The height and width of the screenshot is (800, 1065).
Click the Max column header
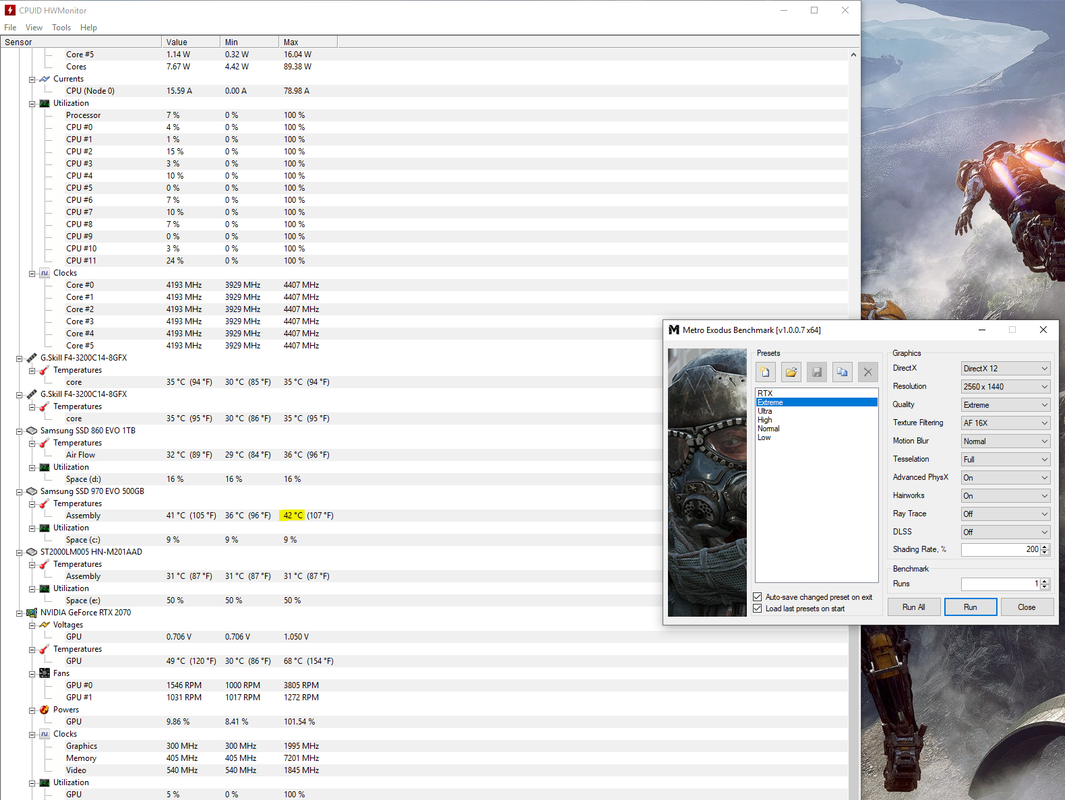(308, 42)
